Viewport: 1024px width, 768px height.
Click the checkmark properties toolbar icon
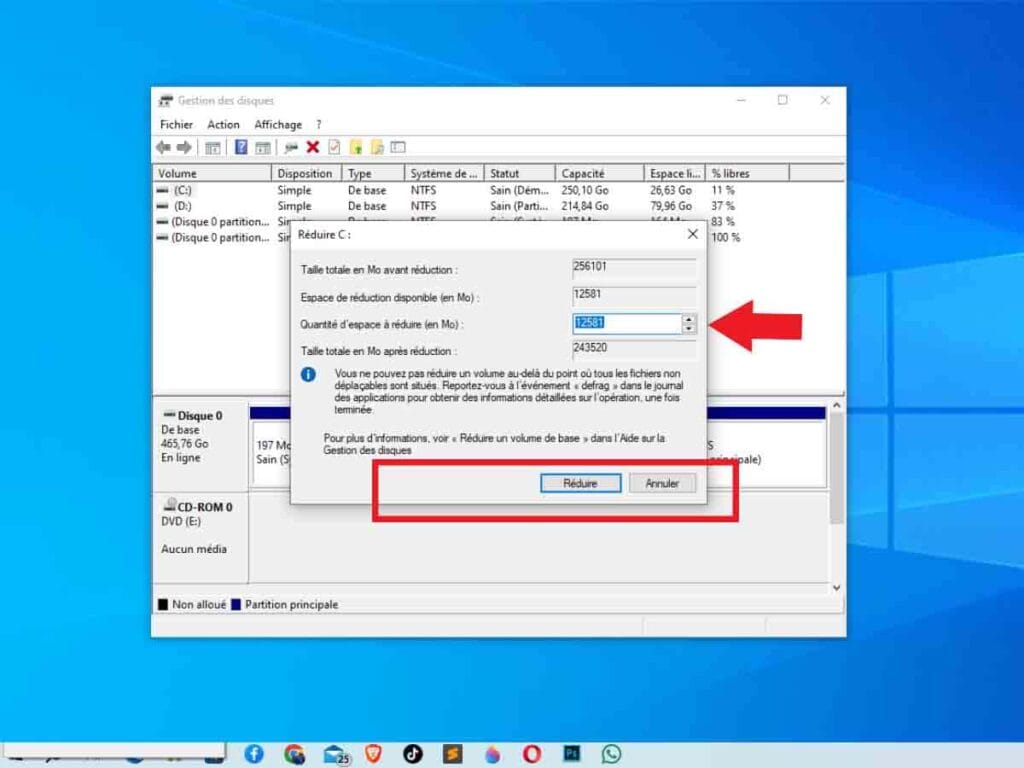334,148
